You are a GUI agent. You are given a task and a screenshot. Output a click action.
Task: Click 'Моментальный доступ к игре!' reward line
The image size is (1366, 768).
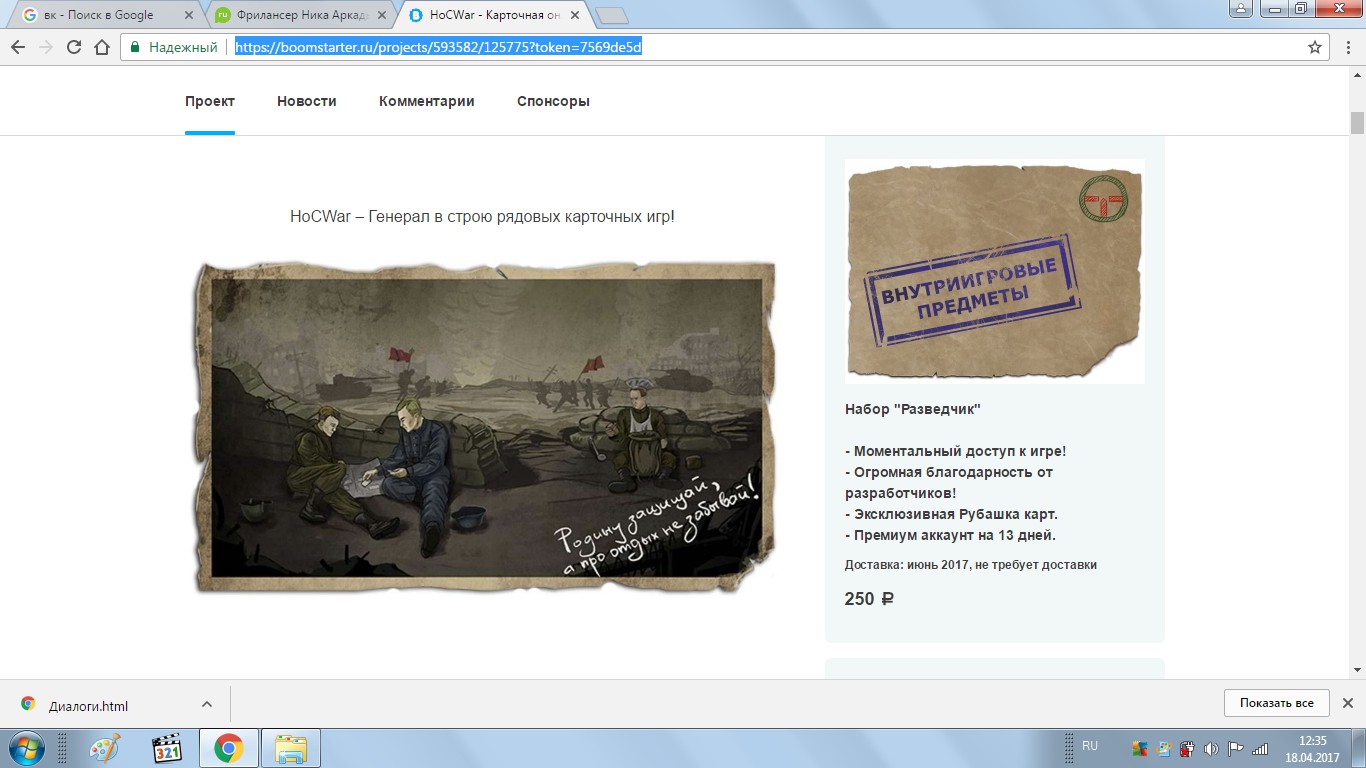tap(956, 451)
